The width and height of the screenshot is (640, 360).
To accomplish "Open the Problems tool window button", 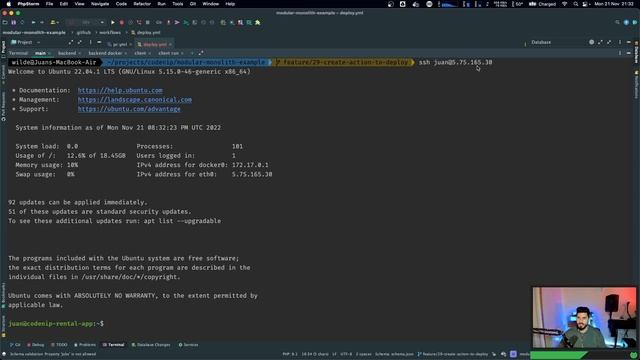I will [x=85, y=345].
